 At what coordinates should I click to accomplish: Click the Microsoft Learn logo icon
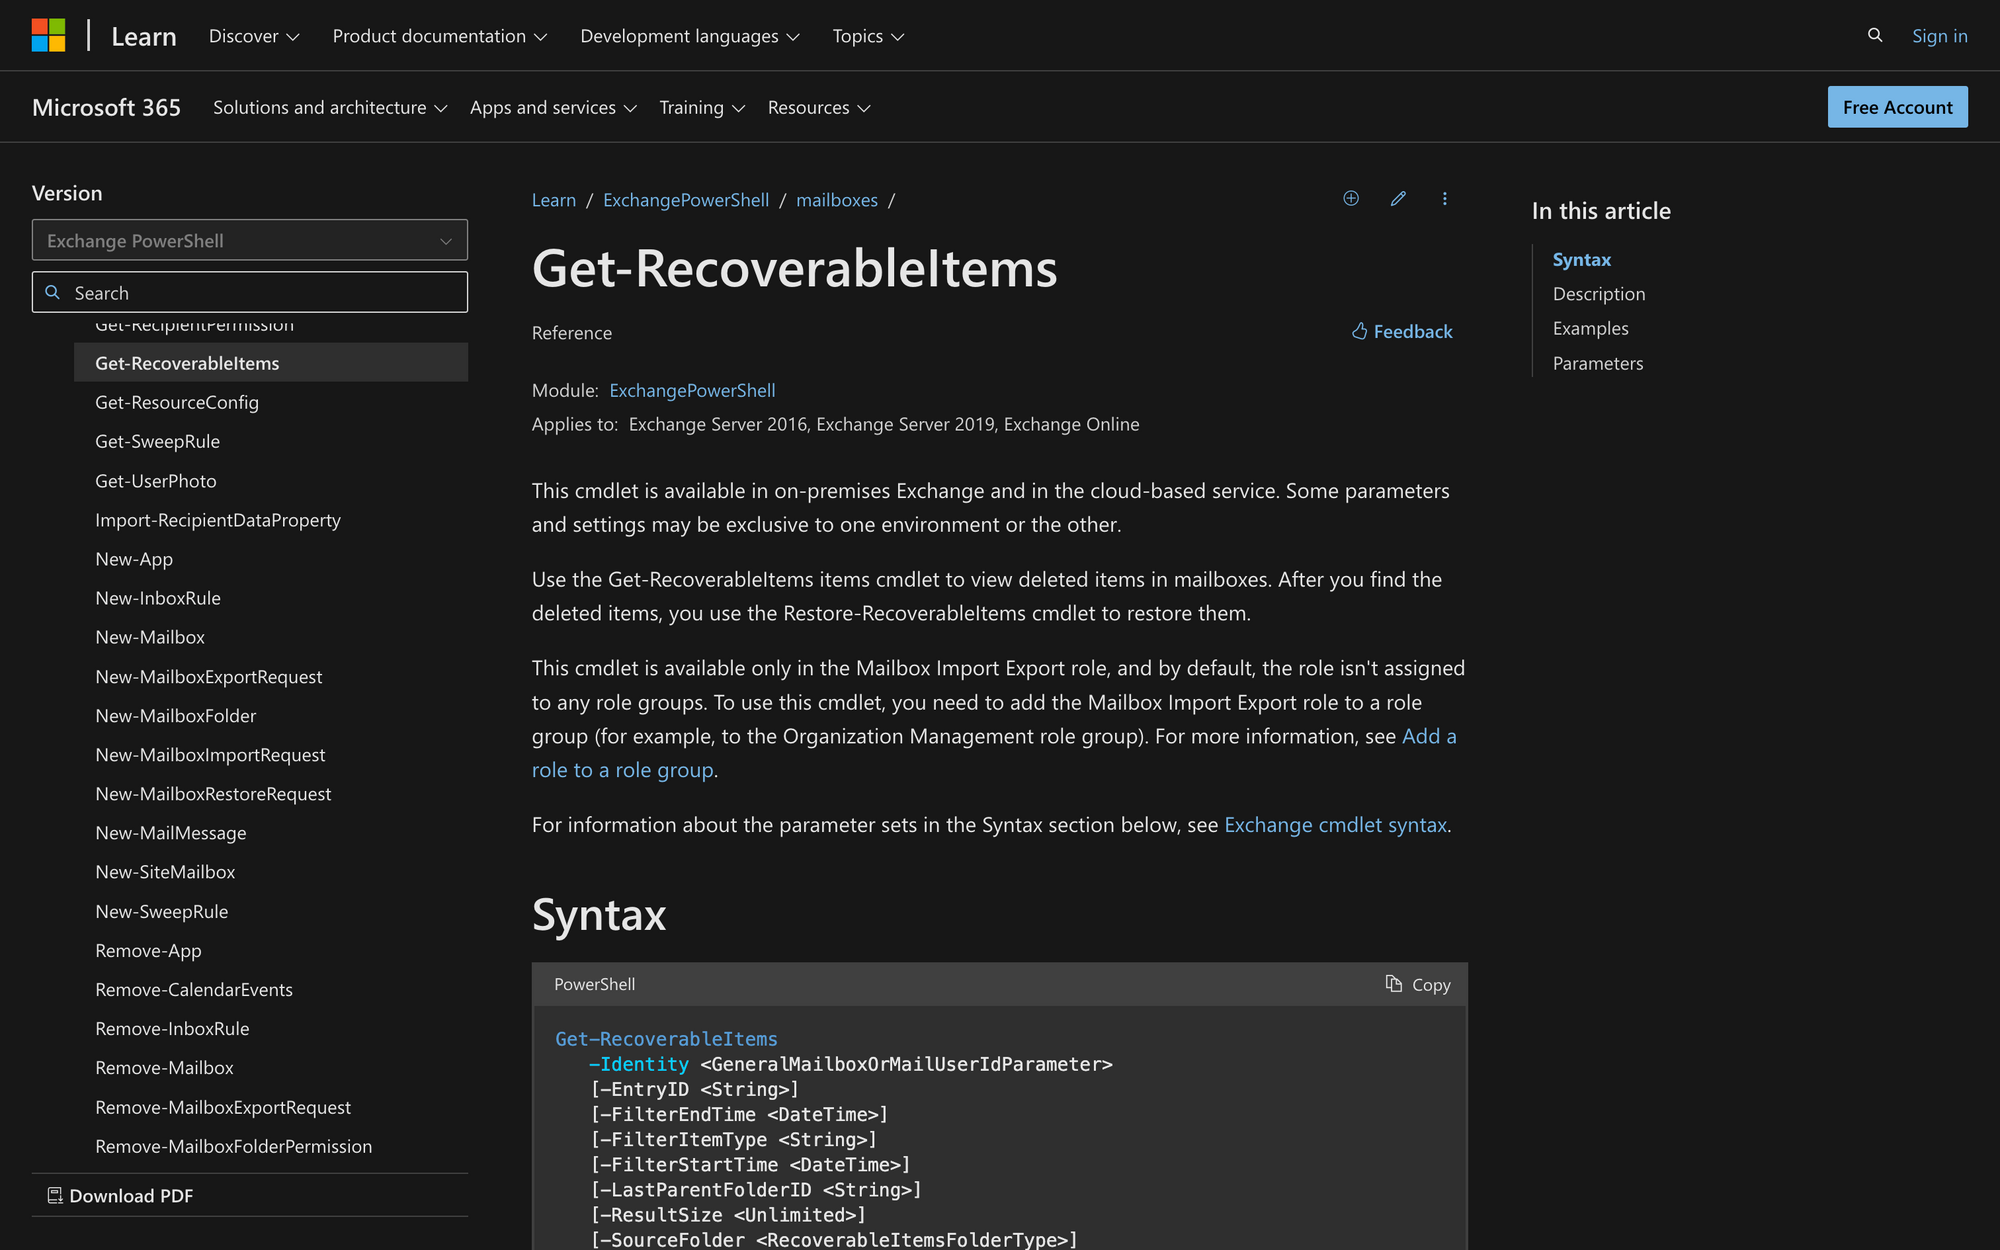(x=48, y=35)
